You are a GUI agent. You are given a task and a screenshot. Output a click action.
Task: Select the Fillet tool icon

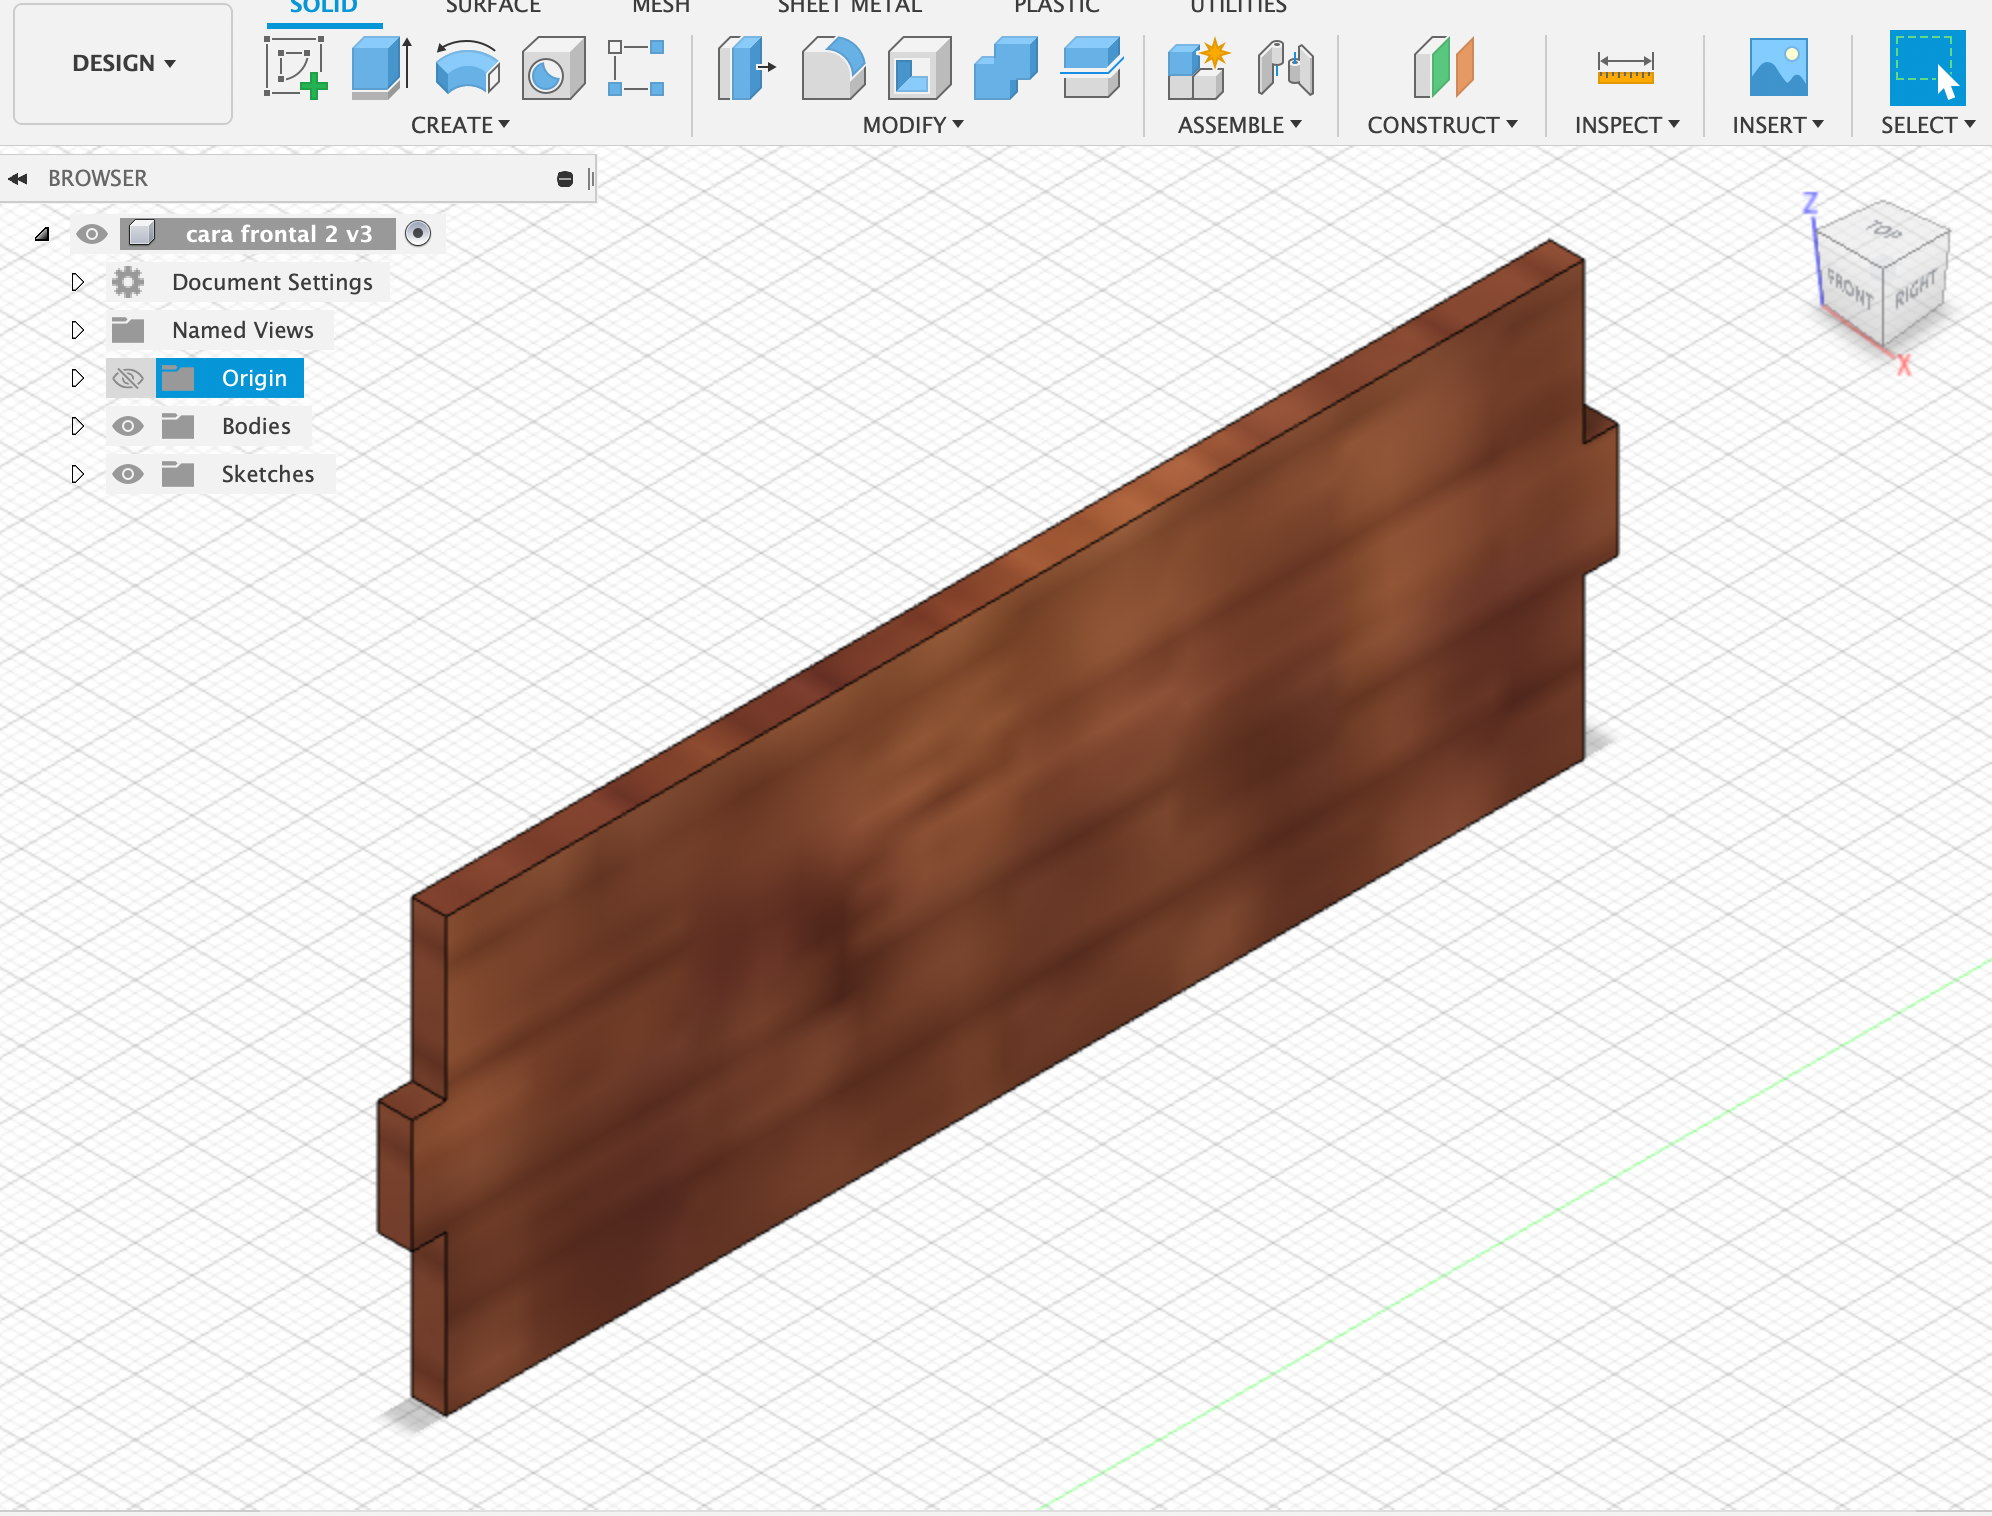833,68
